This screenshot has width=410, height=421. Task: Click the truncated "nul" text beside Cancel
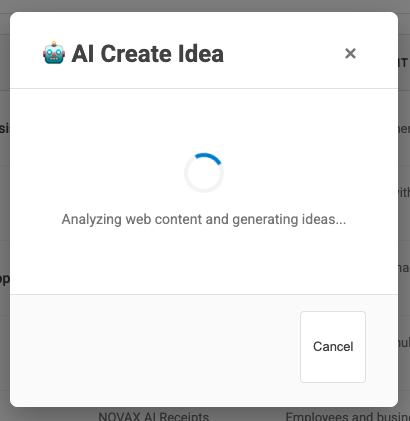tap(404, 342)
